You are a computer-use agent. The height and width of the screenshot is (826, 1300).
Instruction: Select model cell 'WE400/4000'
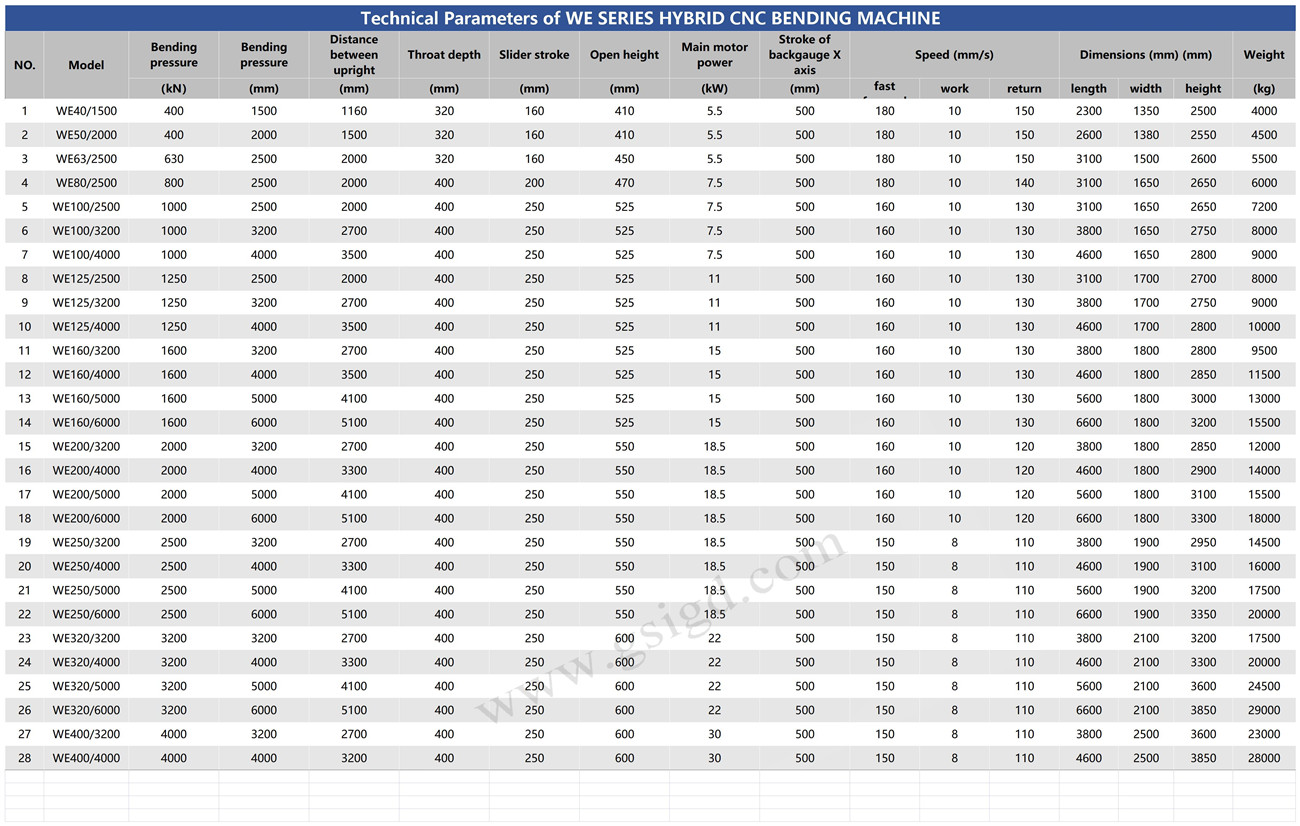click(86, 759)
